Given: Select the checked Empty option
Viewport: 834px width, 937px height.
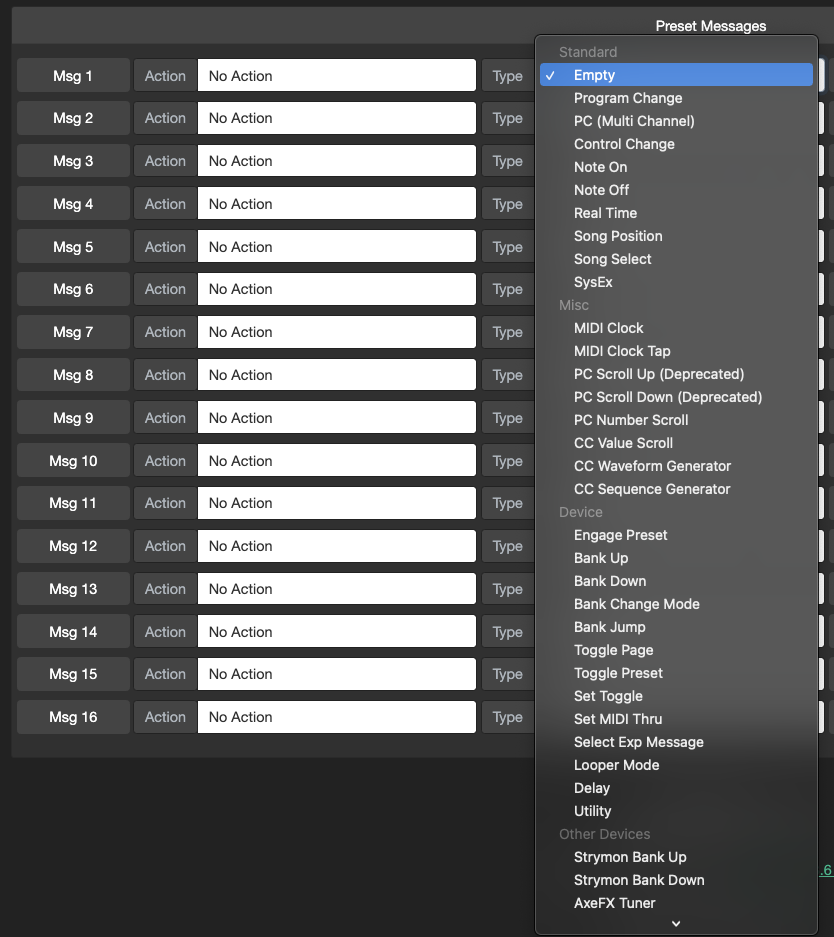Looking at the screenshot, I should coord(594,75).
